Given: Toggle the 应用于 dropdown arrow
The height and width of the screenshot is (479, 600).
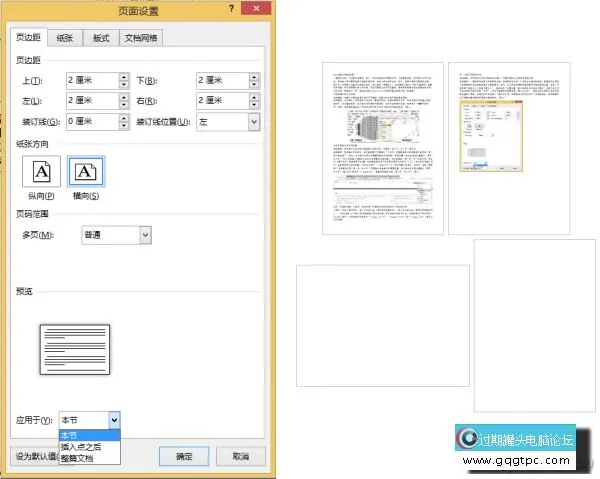Looking at the screenshot, I should pyautogui.click(x=114, y=420).
